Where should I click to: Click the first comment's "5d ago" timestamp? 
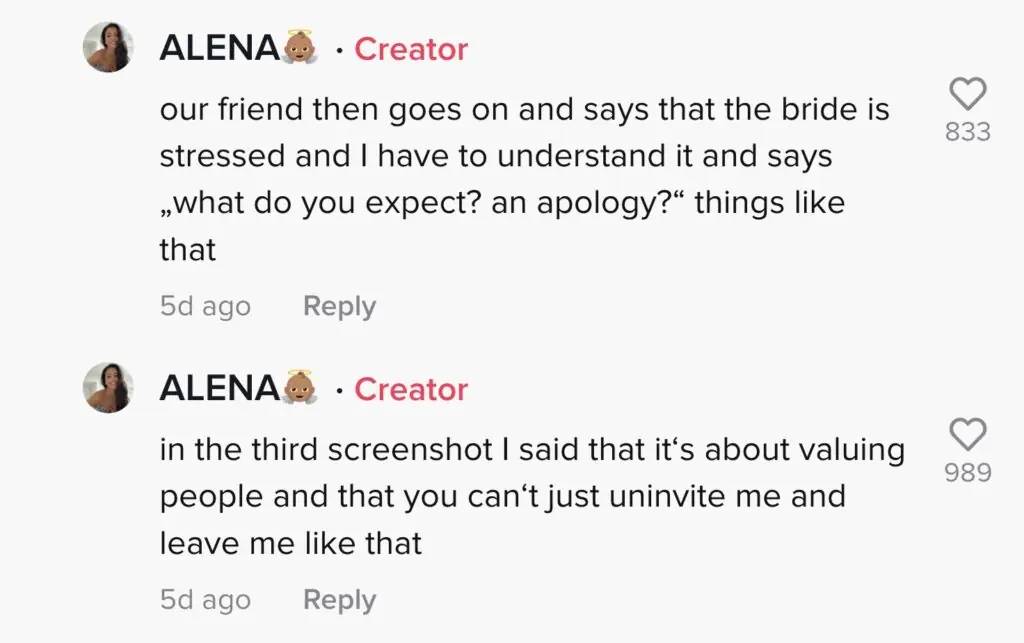pyautogui.click(x=205, y=306)
